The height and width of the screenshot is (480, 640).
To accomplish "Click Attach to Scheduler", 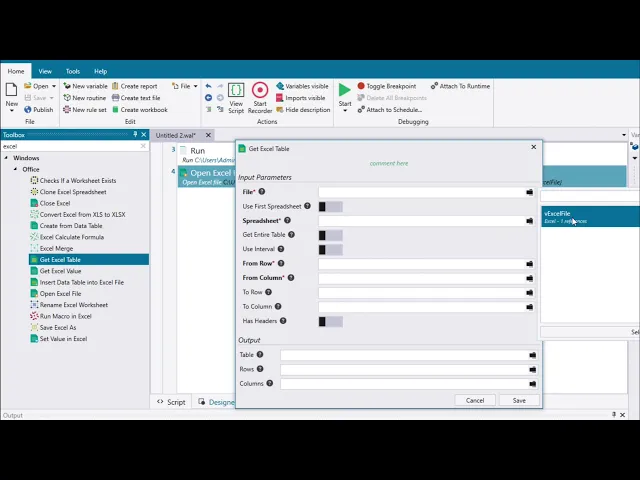I will pos(390,110).
